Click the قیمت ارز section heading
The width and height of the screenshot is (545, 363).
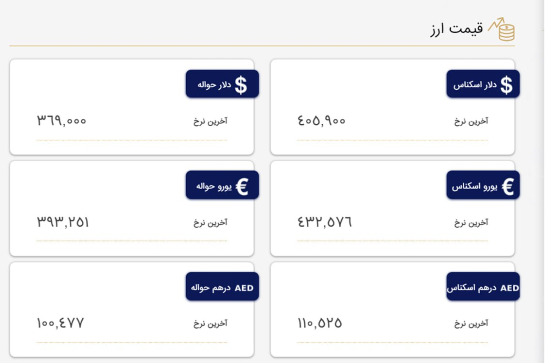click(x=456, y=29)
